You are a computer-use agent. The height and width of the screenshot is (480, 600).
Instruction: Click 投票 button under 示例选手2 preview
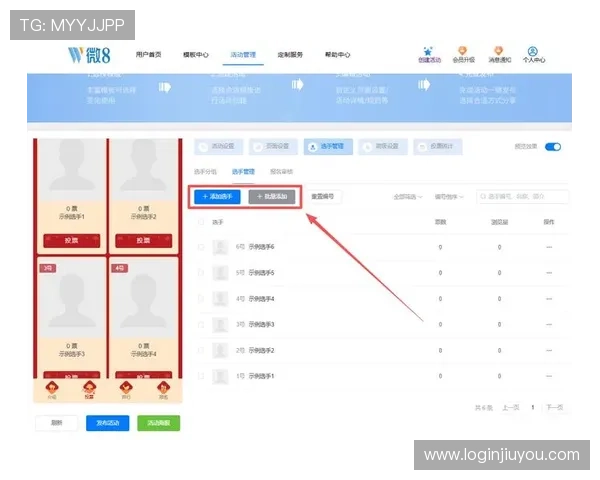point(143,240)
